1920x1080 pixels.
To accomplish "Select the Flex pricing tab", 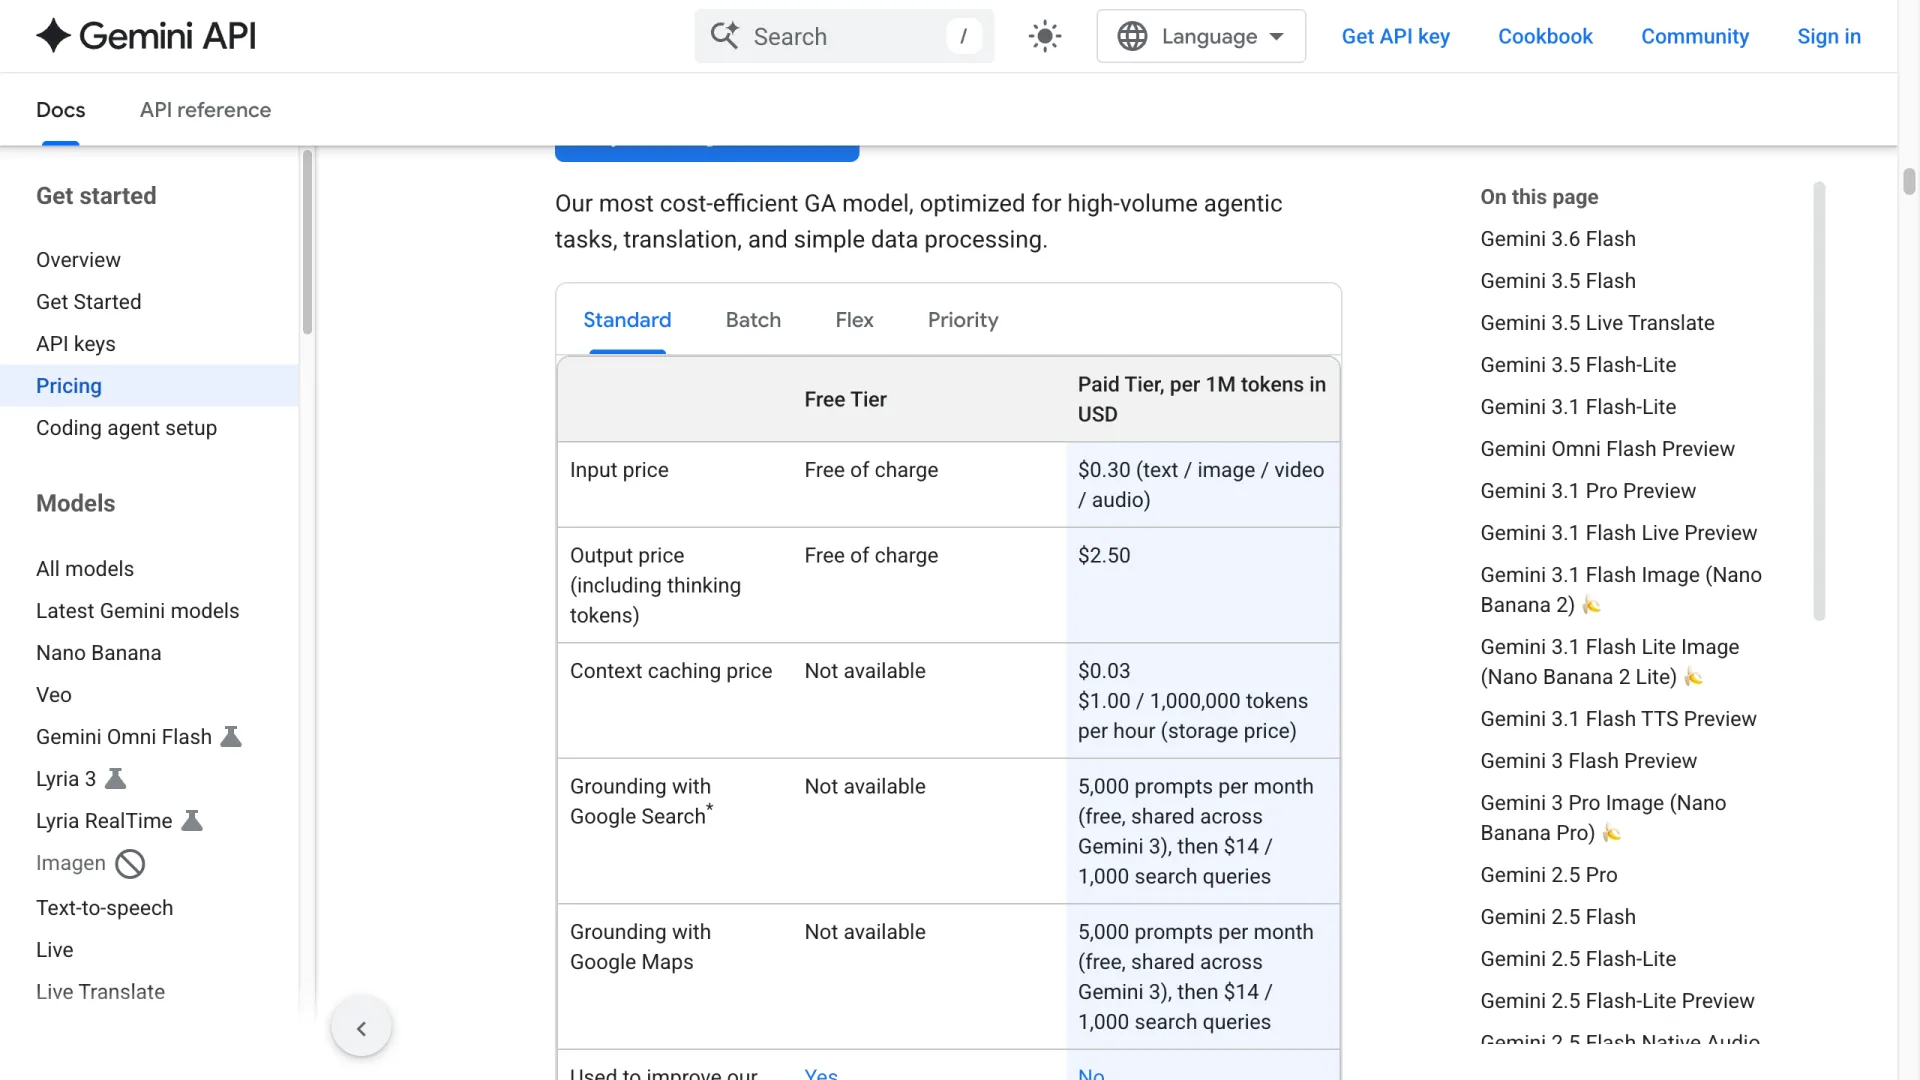I will (854, 320).
